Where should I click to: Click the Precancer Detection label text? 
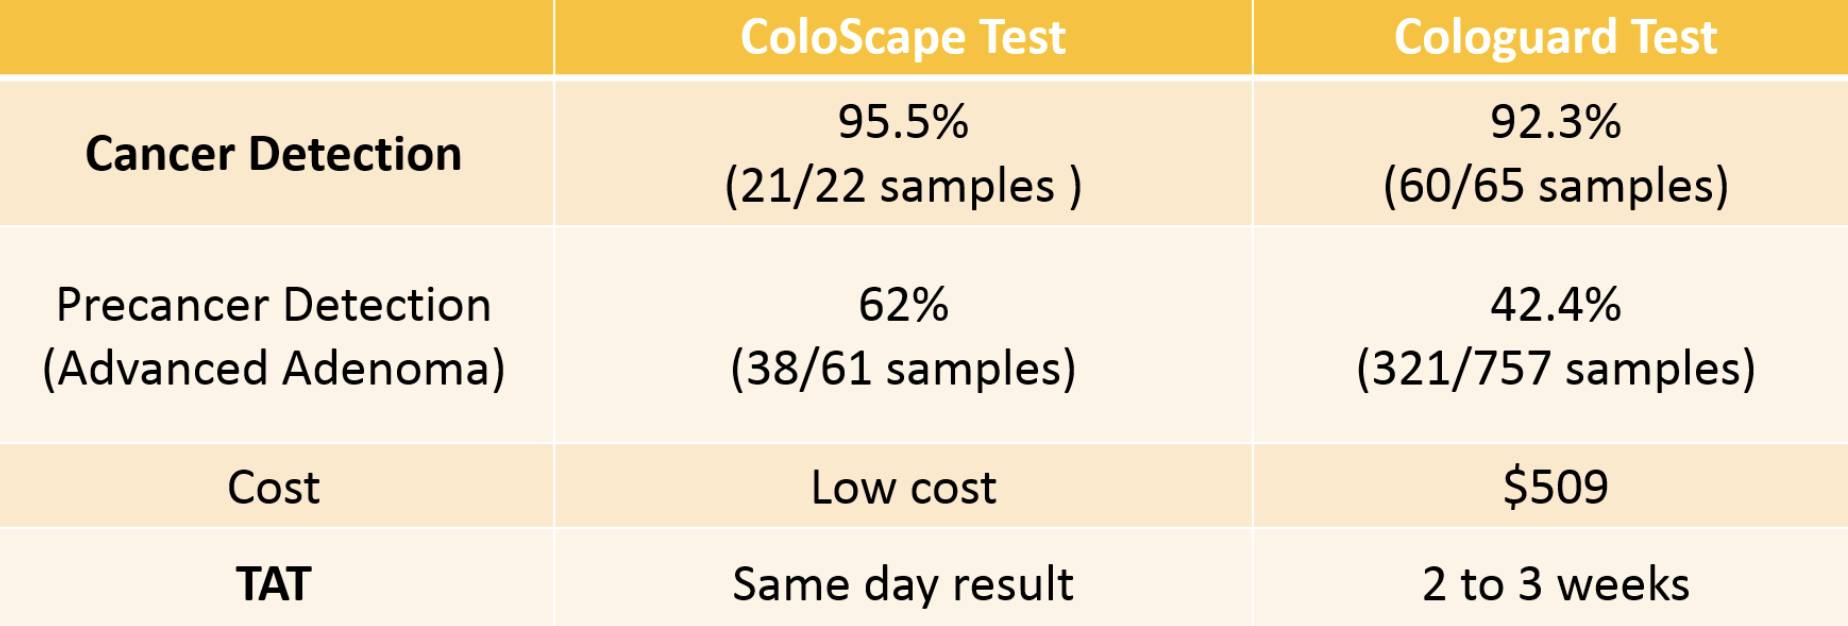click(x=273, y=305)
